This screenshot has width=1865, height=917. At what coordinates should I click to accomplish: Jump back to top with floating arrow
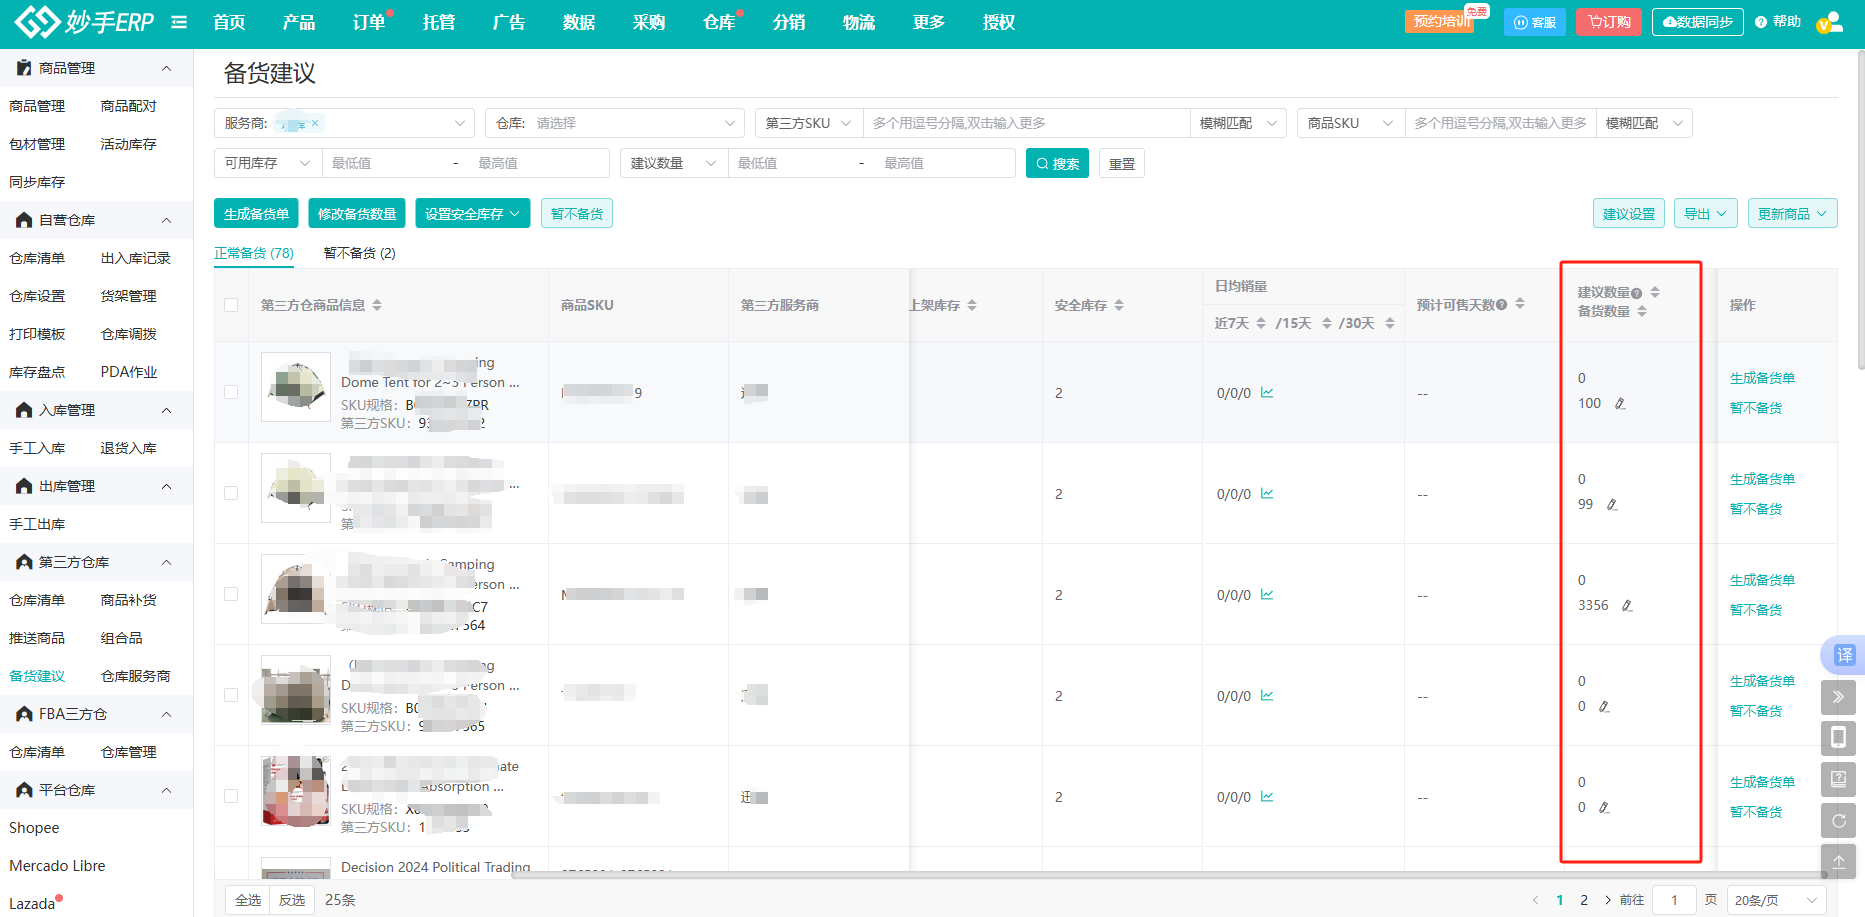(x=1838, y=861)
